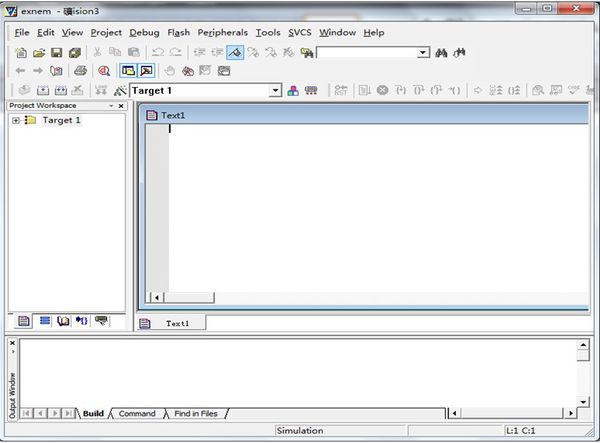Open the Help menu
Image resolution: width=600 pixels, height=443 pixels.
pos(374,33)
